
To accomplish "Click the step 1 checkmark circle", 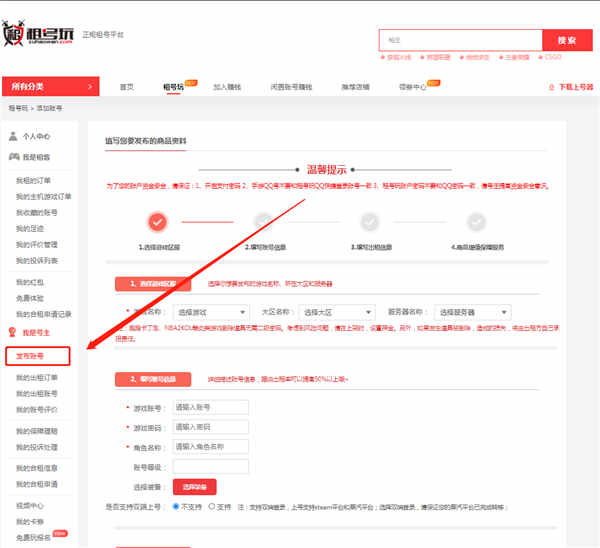I will coord(157,222).
